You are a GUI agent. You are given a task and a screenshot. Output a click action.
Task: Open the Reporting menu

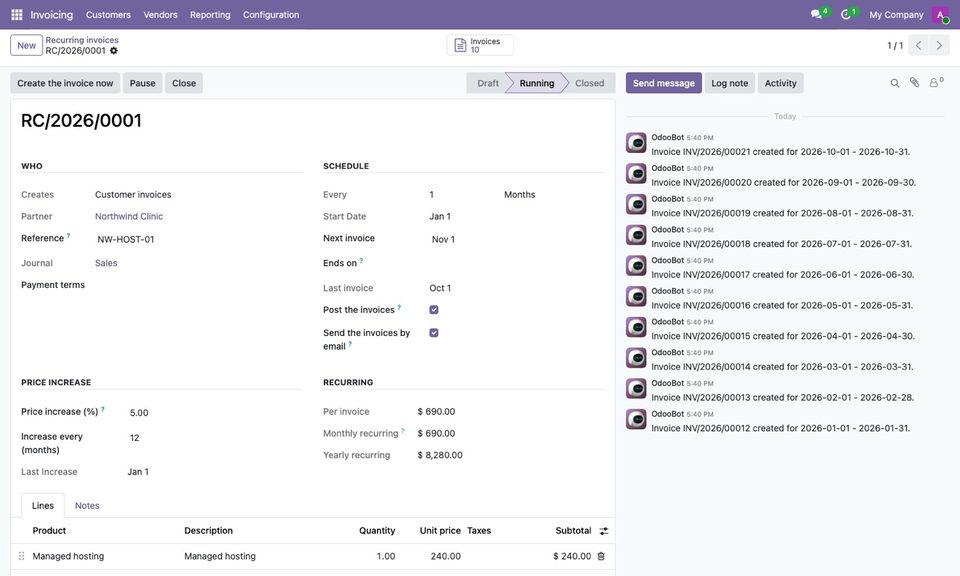(210, 15)
